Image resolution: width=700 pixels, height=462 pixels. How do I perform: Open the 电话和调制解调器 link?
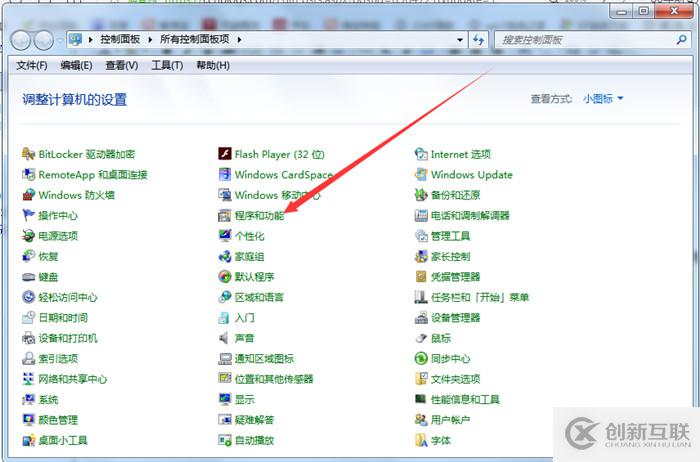pyautogui.click(x=470, y=216)
